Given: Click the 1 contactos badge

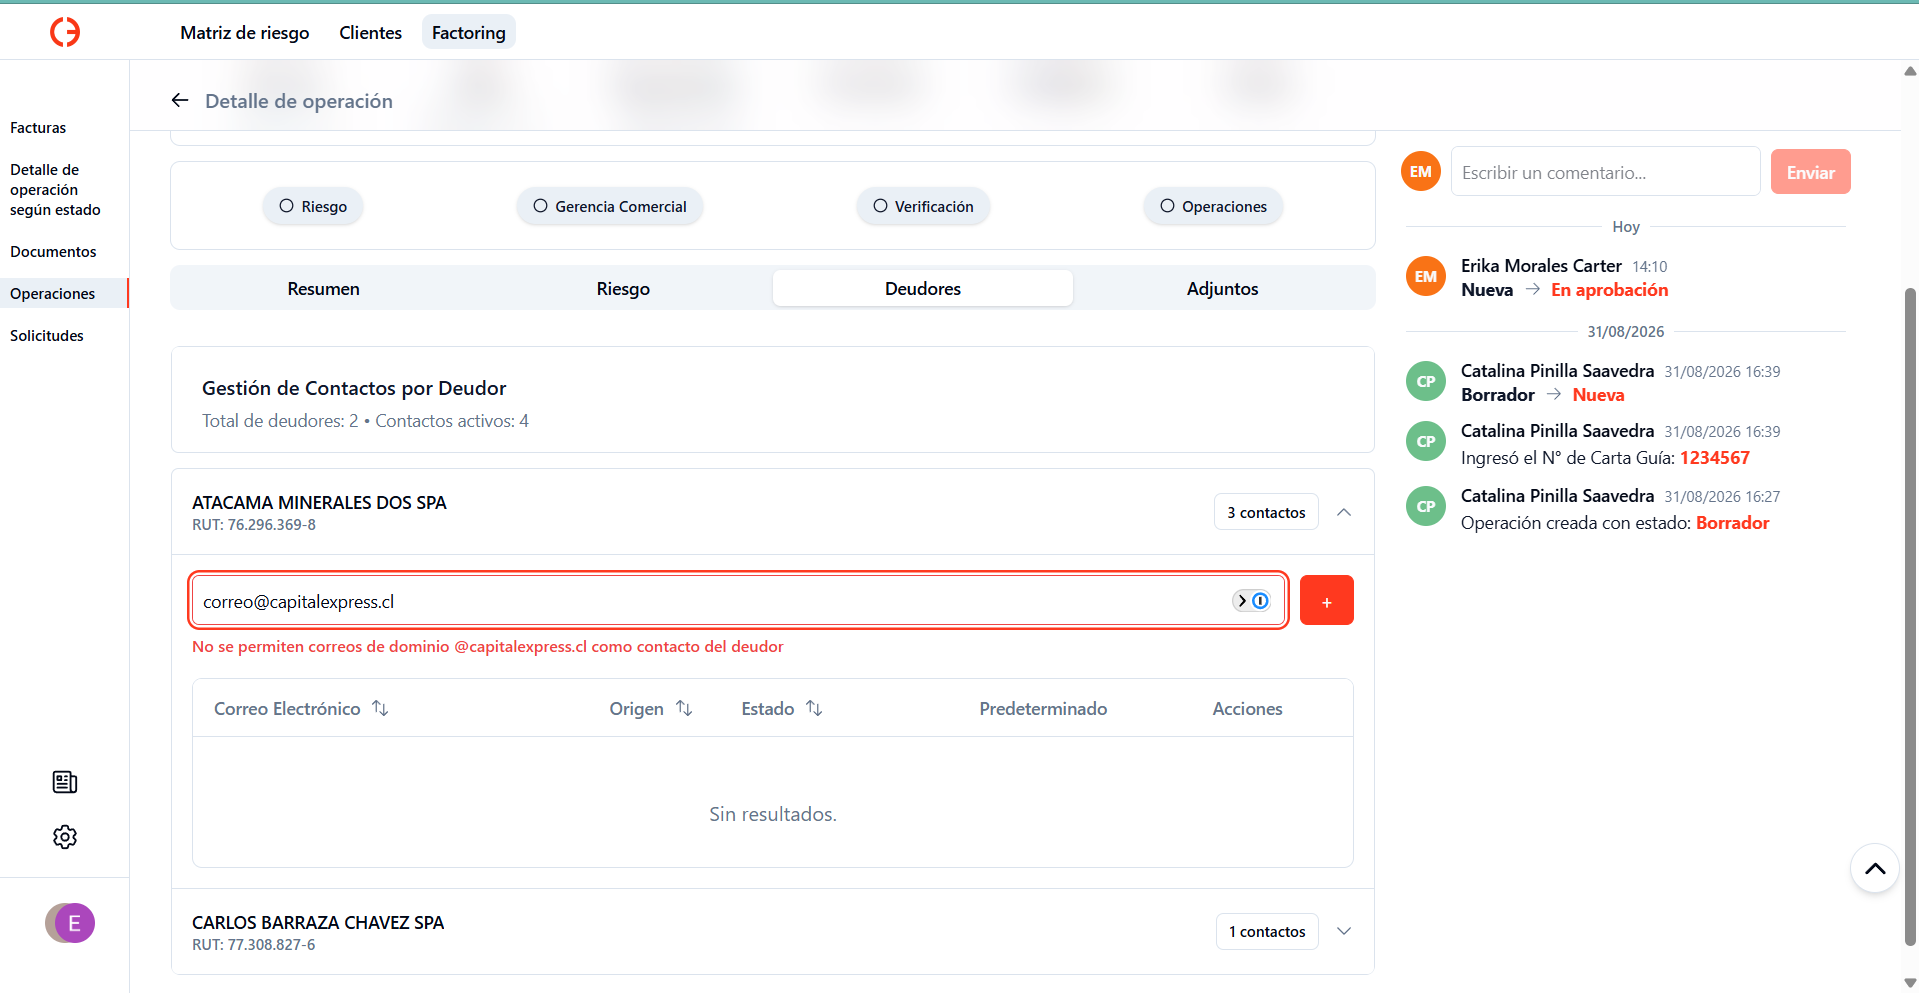Looking at the screenshot, I should pyautogui.click(x=1267, y=931).
